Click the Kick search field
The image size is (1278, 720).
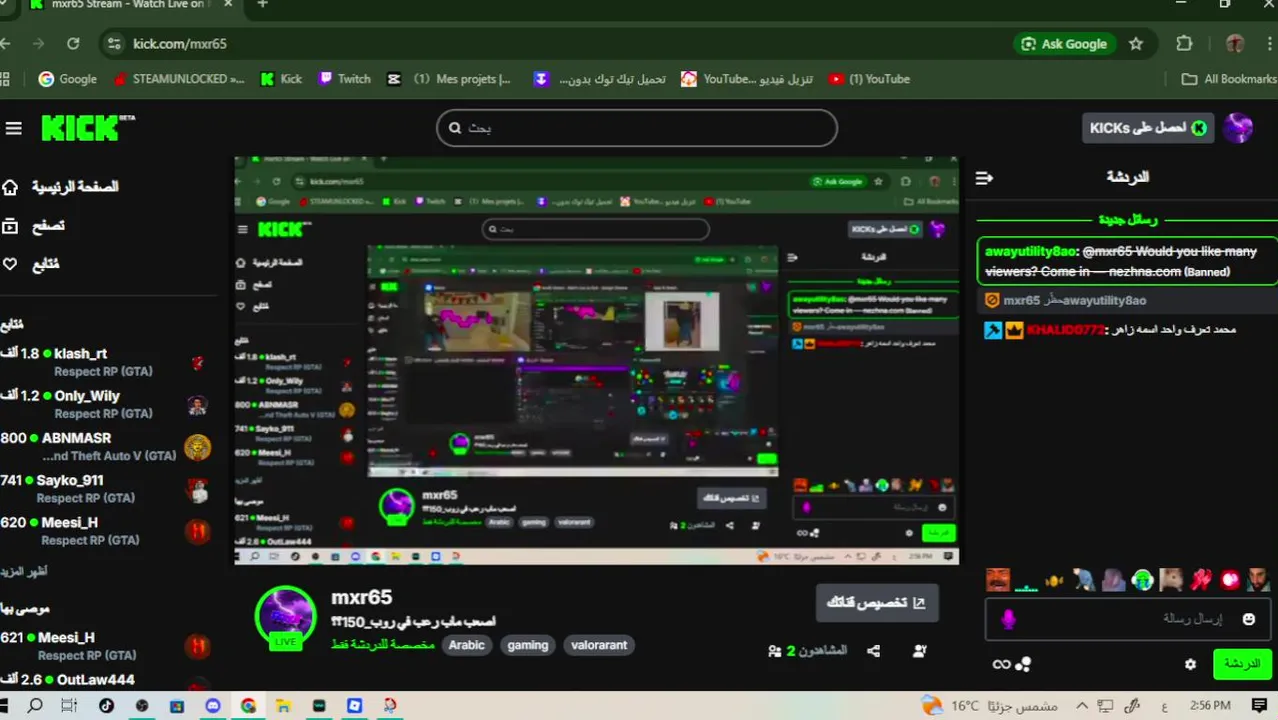637,128
